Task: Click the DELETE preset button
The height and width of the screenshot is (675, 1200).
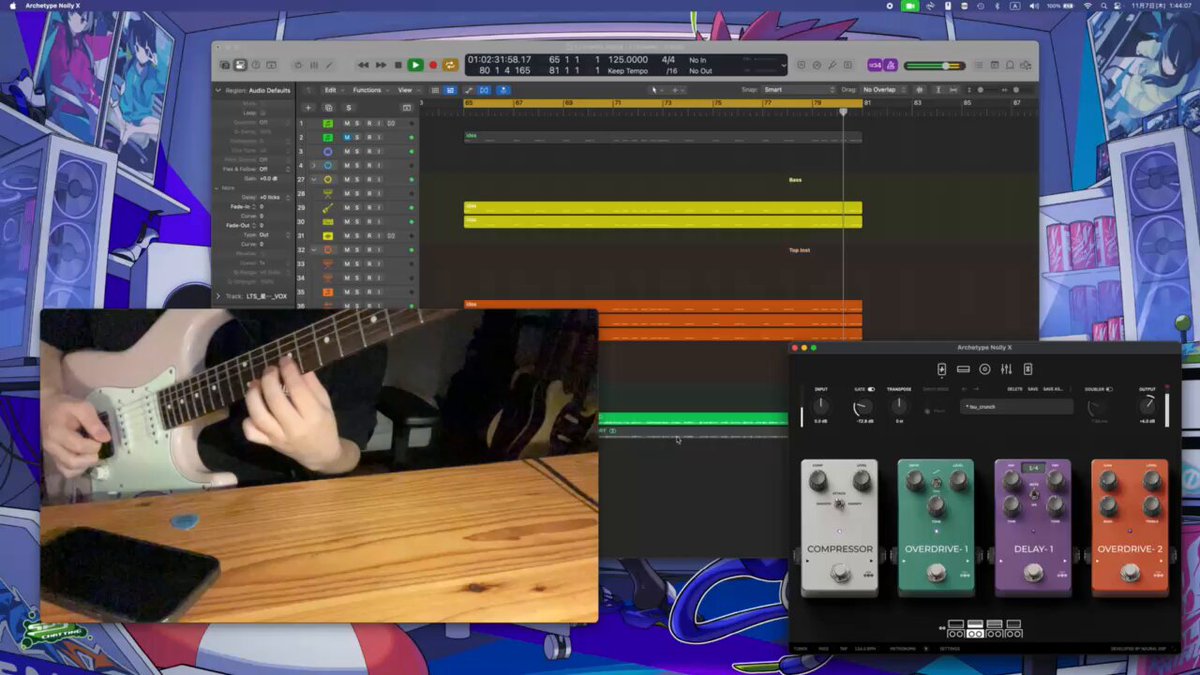Action: pos(1014,389)
